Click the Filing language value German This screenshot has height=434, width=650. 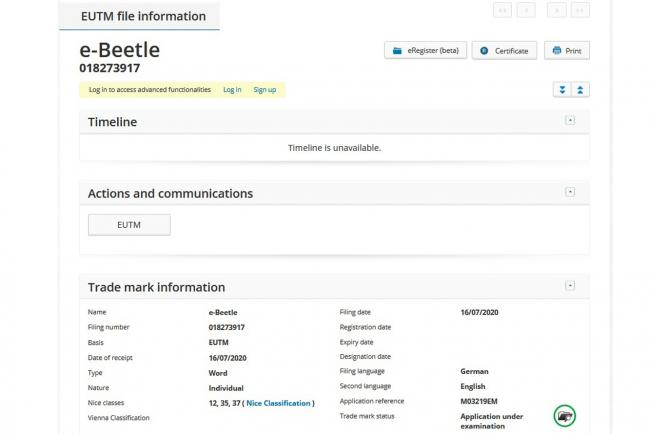[474, 371]
